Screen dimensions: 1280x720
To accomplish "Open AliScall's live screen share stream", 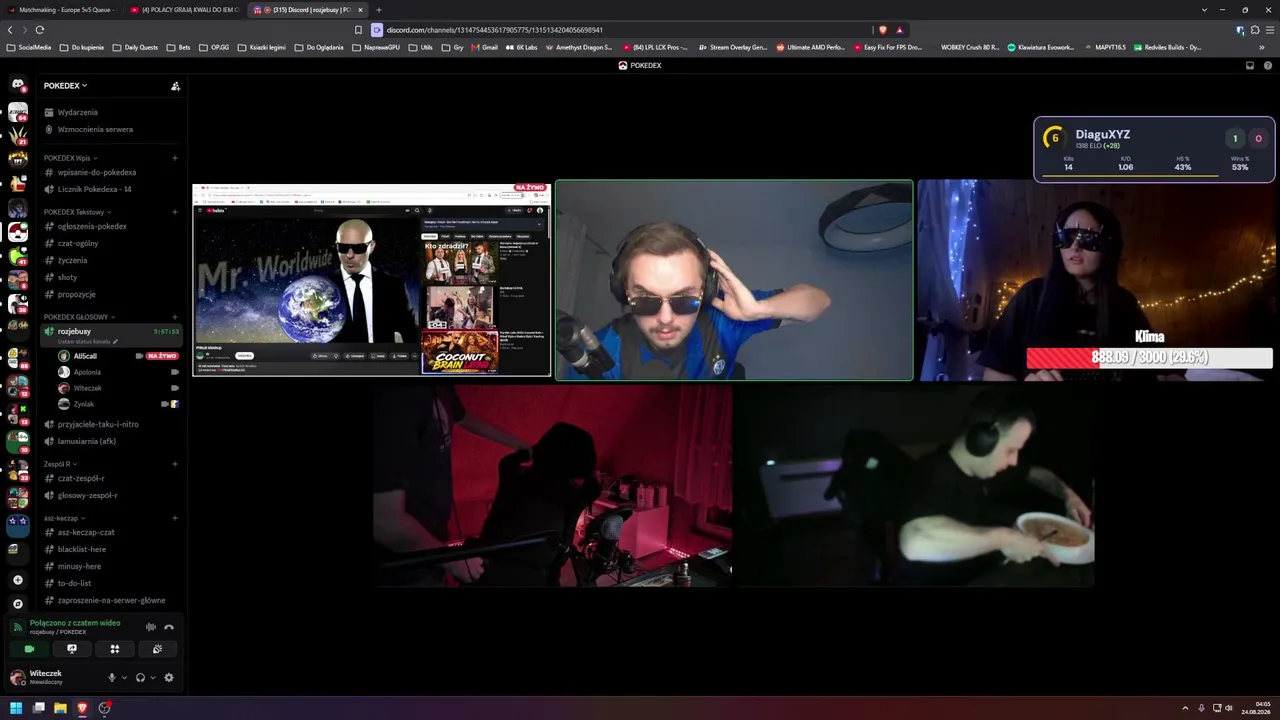I will [x=372, y=279].
